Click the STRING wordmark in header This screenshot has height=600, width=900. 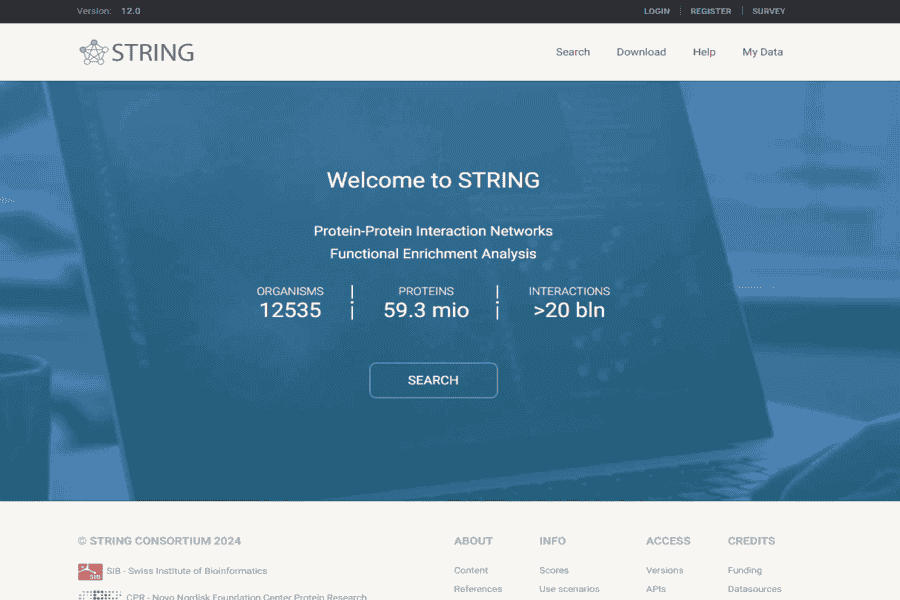coord(153,53)
